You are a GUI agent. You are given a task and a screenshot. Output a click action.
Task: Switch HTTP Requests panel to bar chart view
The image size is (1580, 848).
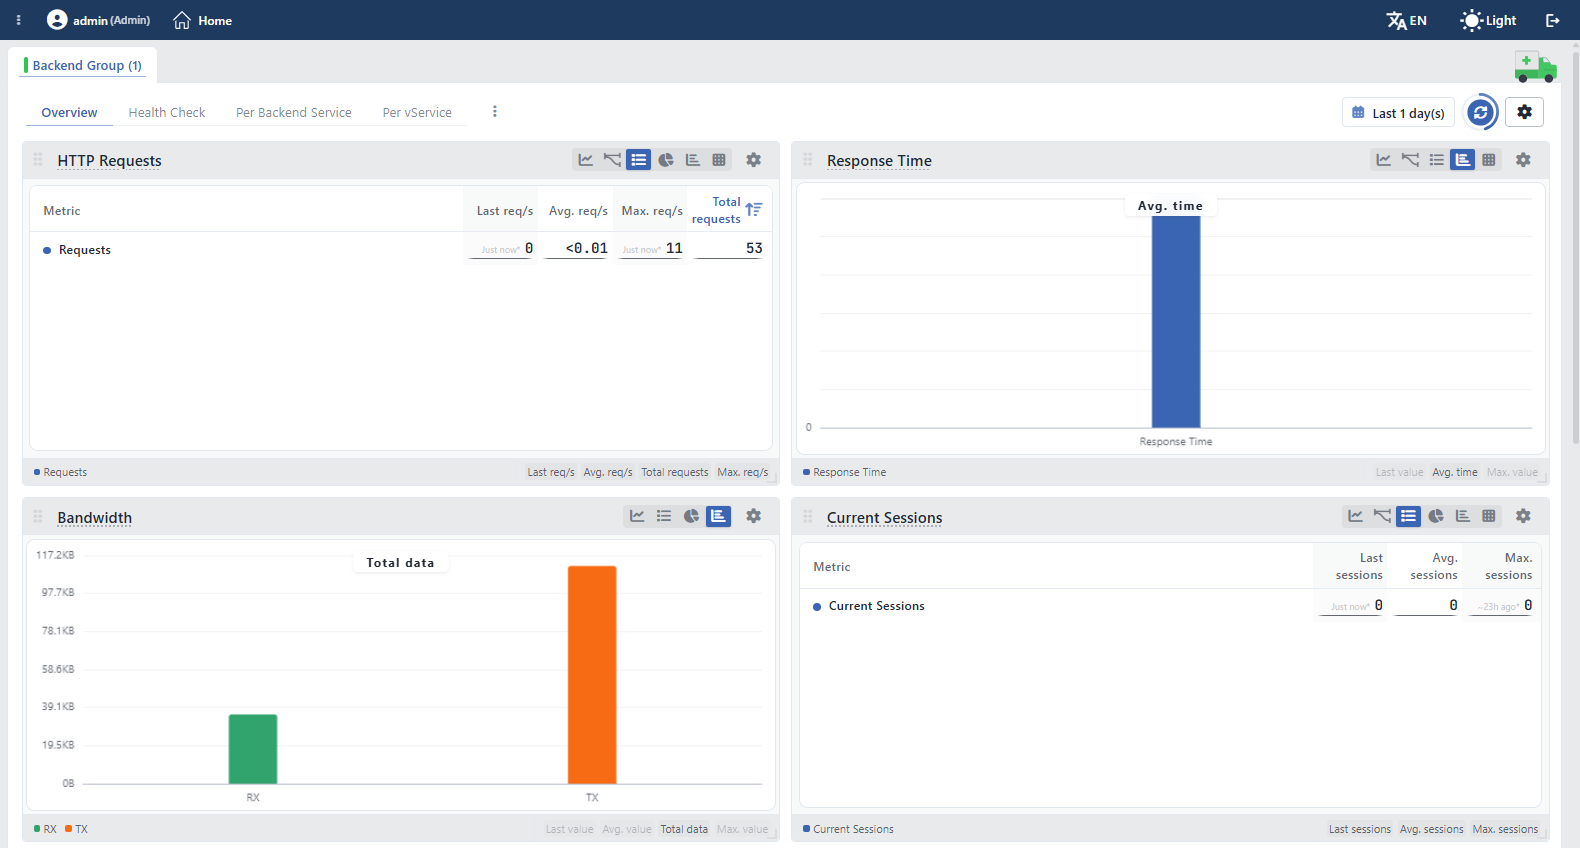click(x=692, y=160)
